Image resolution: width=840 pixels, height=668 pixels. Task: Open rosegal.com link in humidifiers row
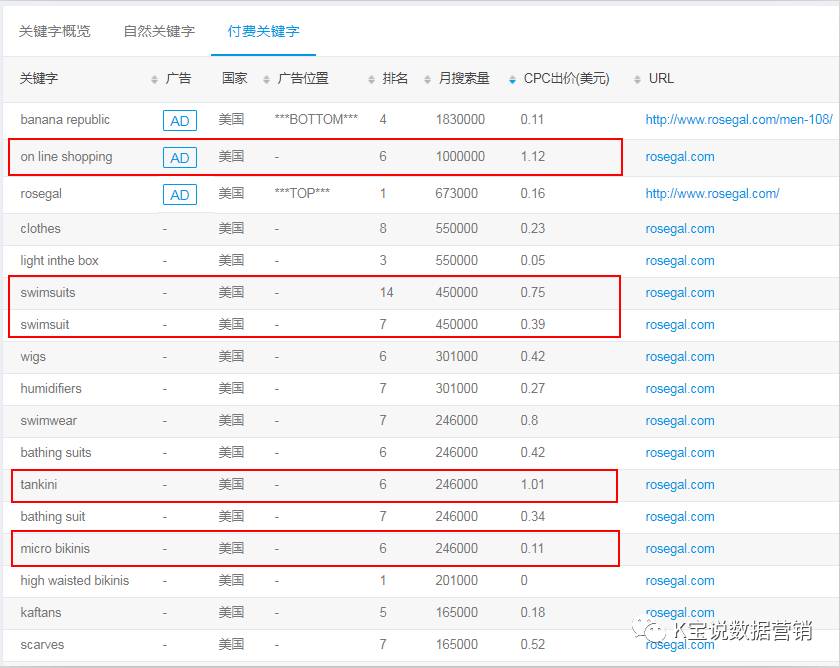680,389
